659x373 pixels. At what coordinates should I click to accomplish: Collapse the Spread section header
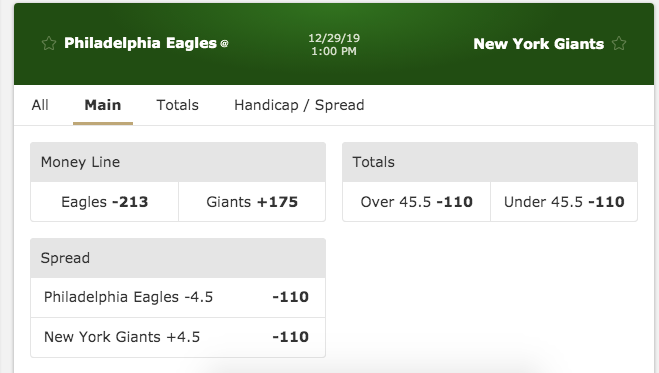click(178, 258)
